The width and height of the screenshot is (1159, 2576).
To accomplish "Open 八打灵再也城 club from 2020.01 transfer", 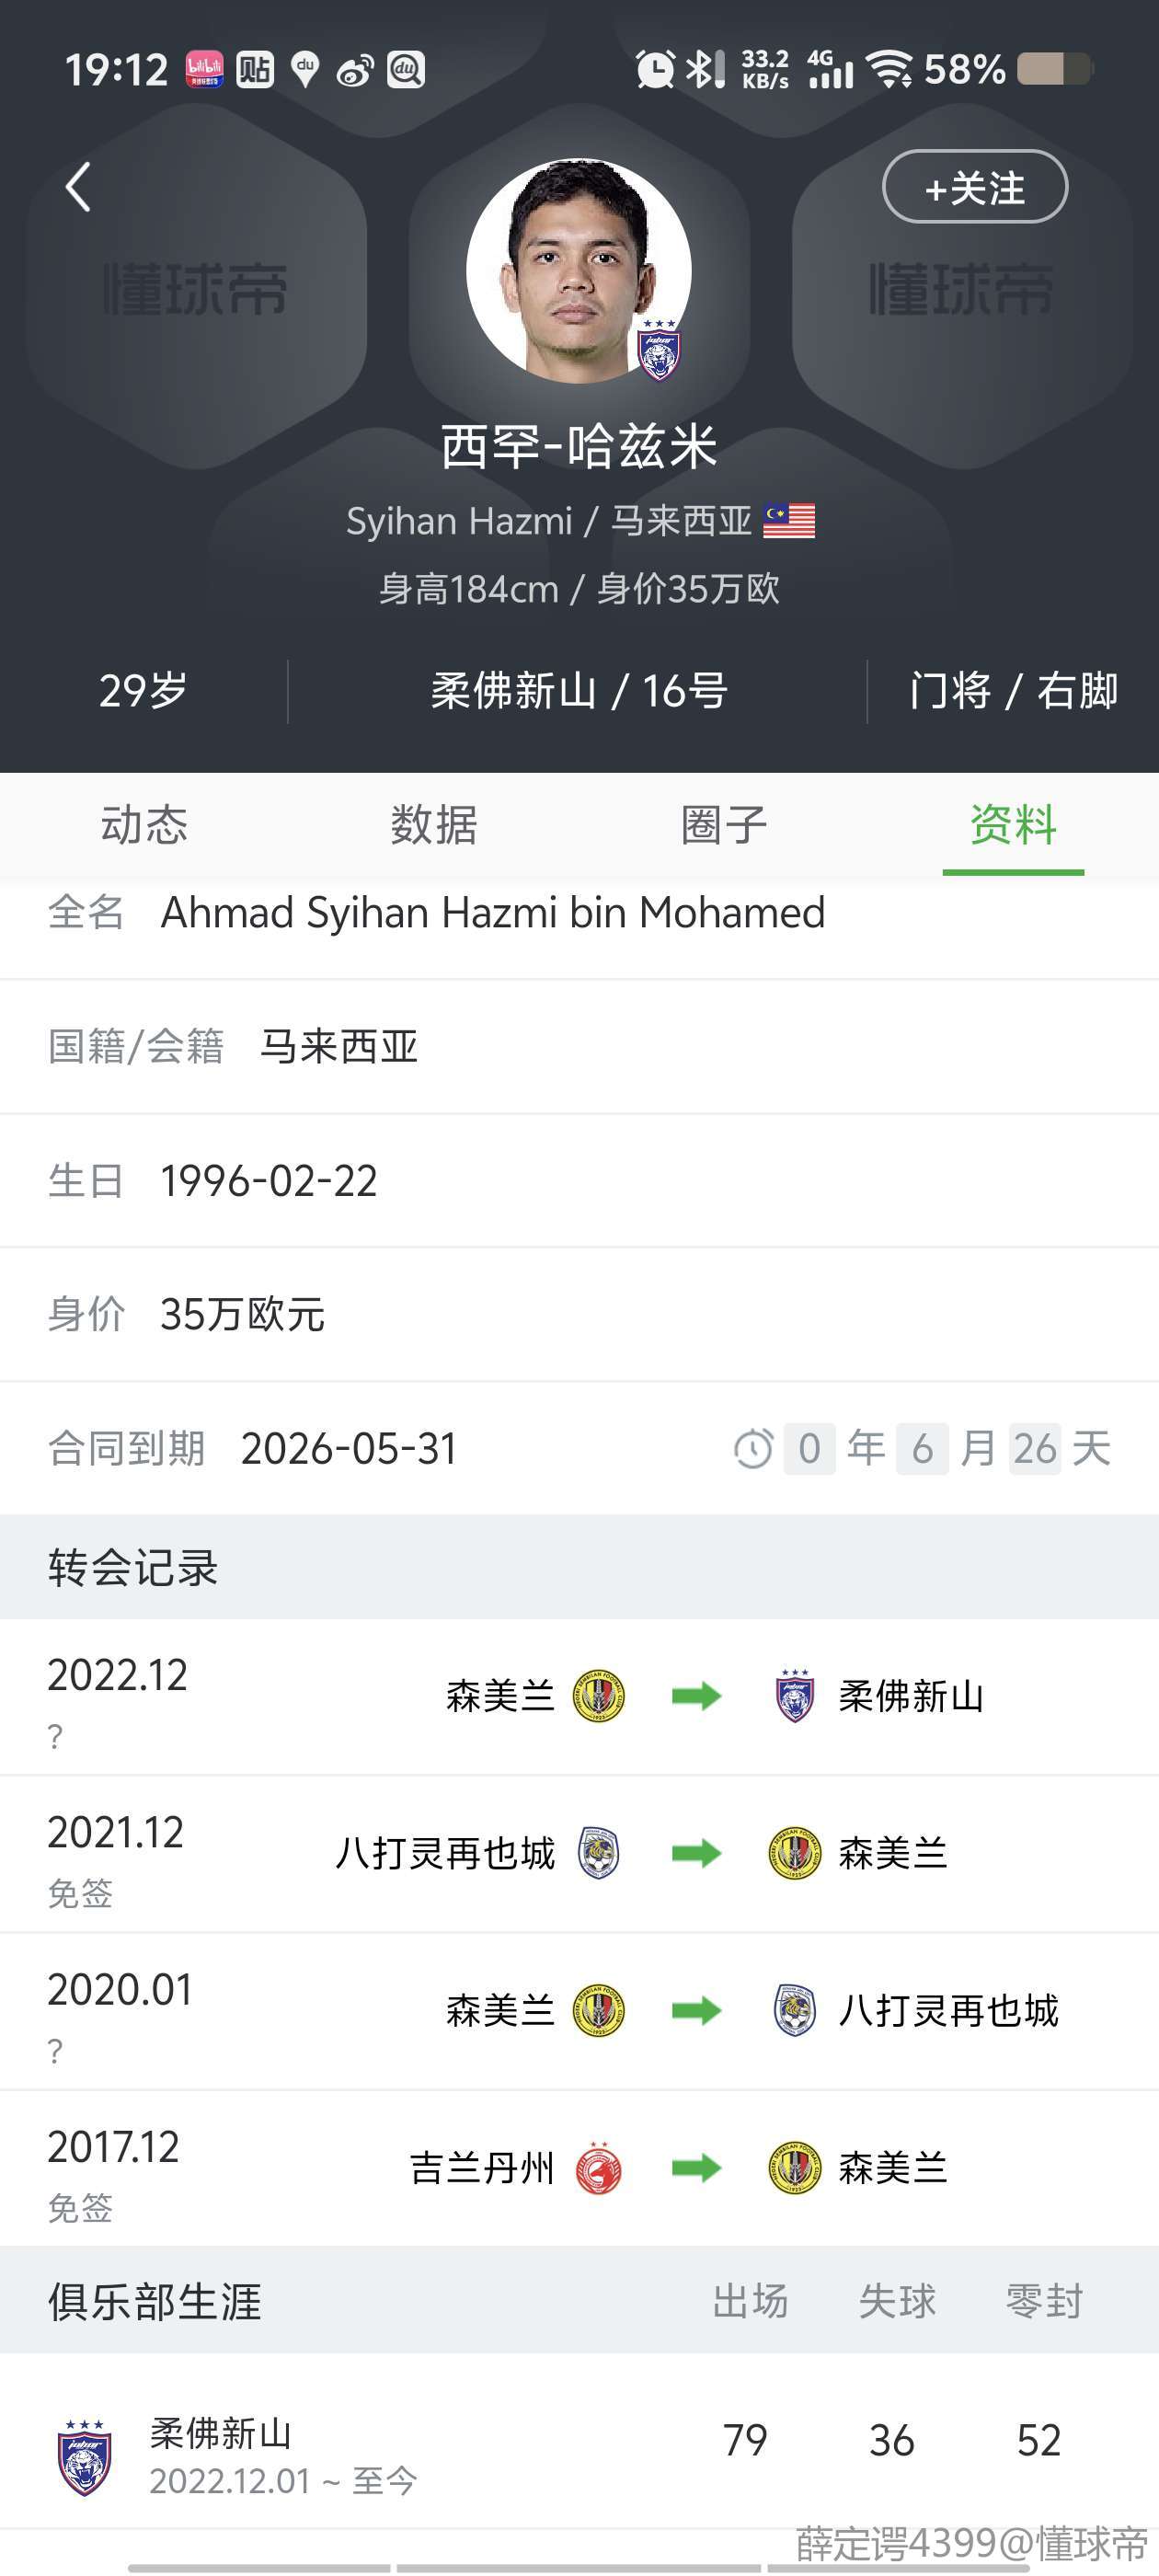I will (947, 2010).
